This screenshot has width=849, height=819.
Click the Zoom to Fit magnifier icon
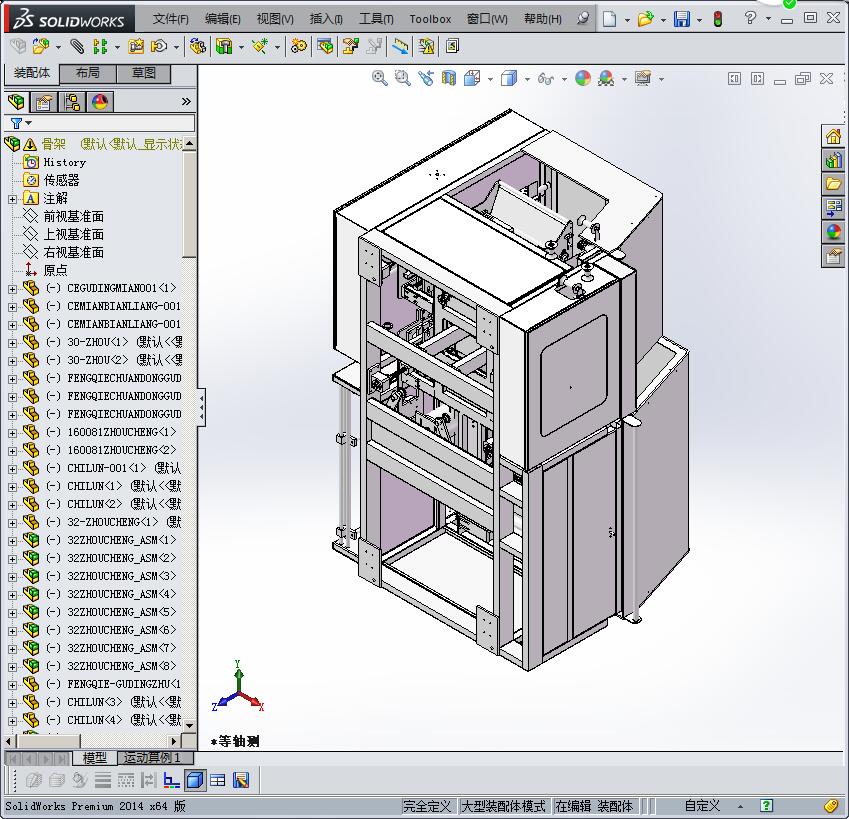380,78
